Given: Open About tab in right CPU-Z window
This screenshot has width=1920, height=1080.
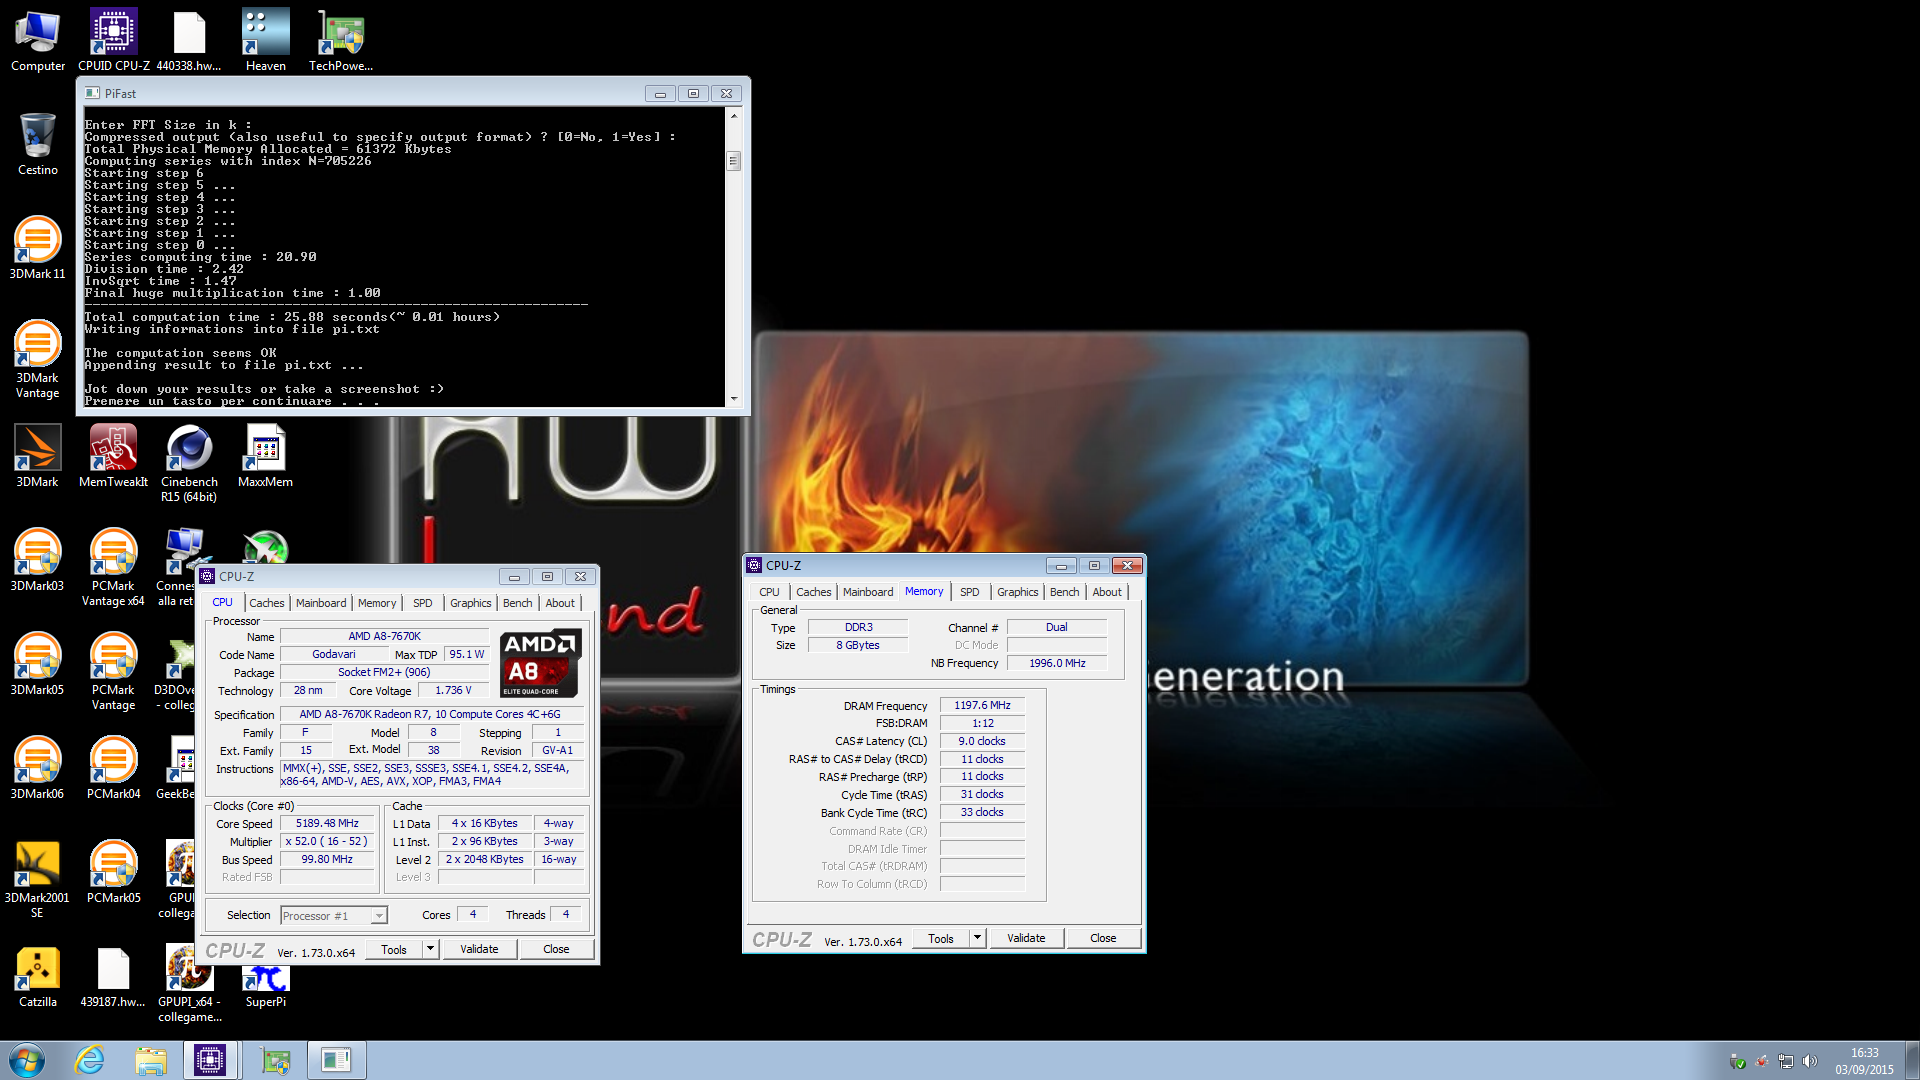Looking at the screenshot, I should pyautogui.click(x=1107, y=592).
